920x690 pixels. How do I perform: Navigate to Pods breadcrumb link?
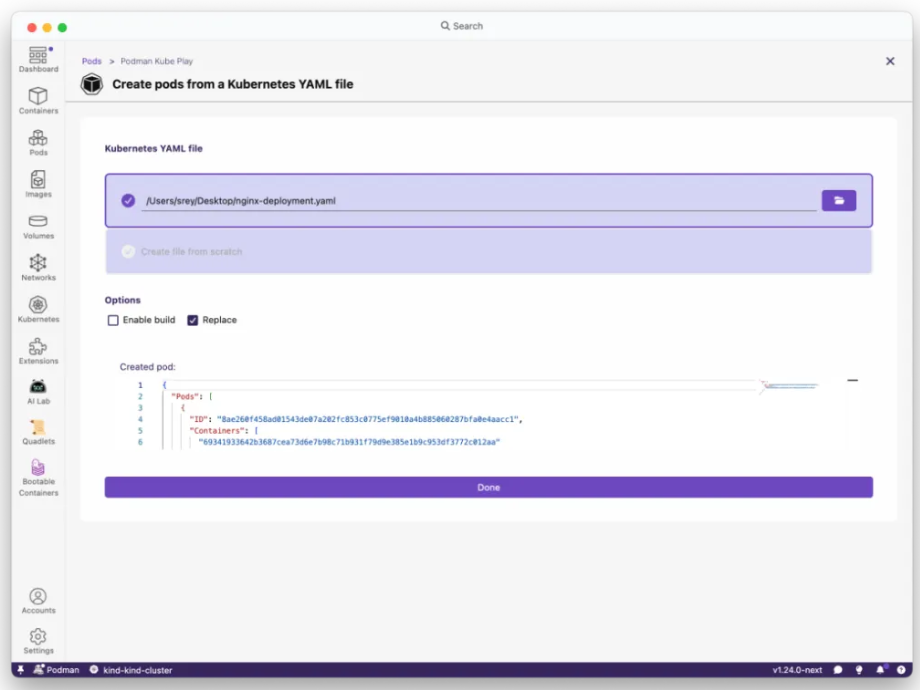pos(92,61)
